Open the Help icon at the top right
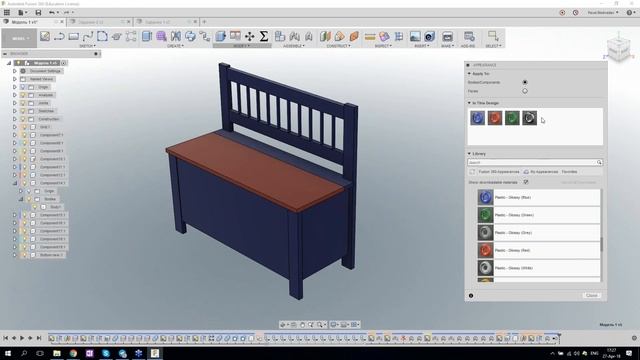Viewport: 640px width, 360px height. 629,13
